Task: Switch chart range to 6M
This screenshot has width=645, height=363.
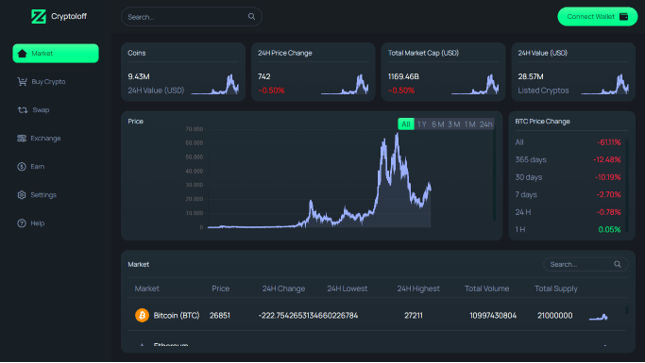Action: [x=438, y=124]
